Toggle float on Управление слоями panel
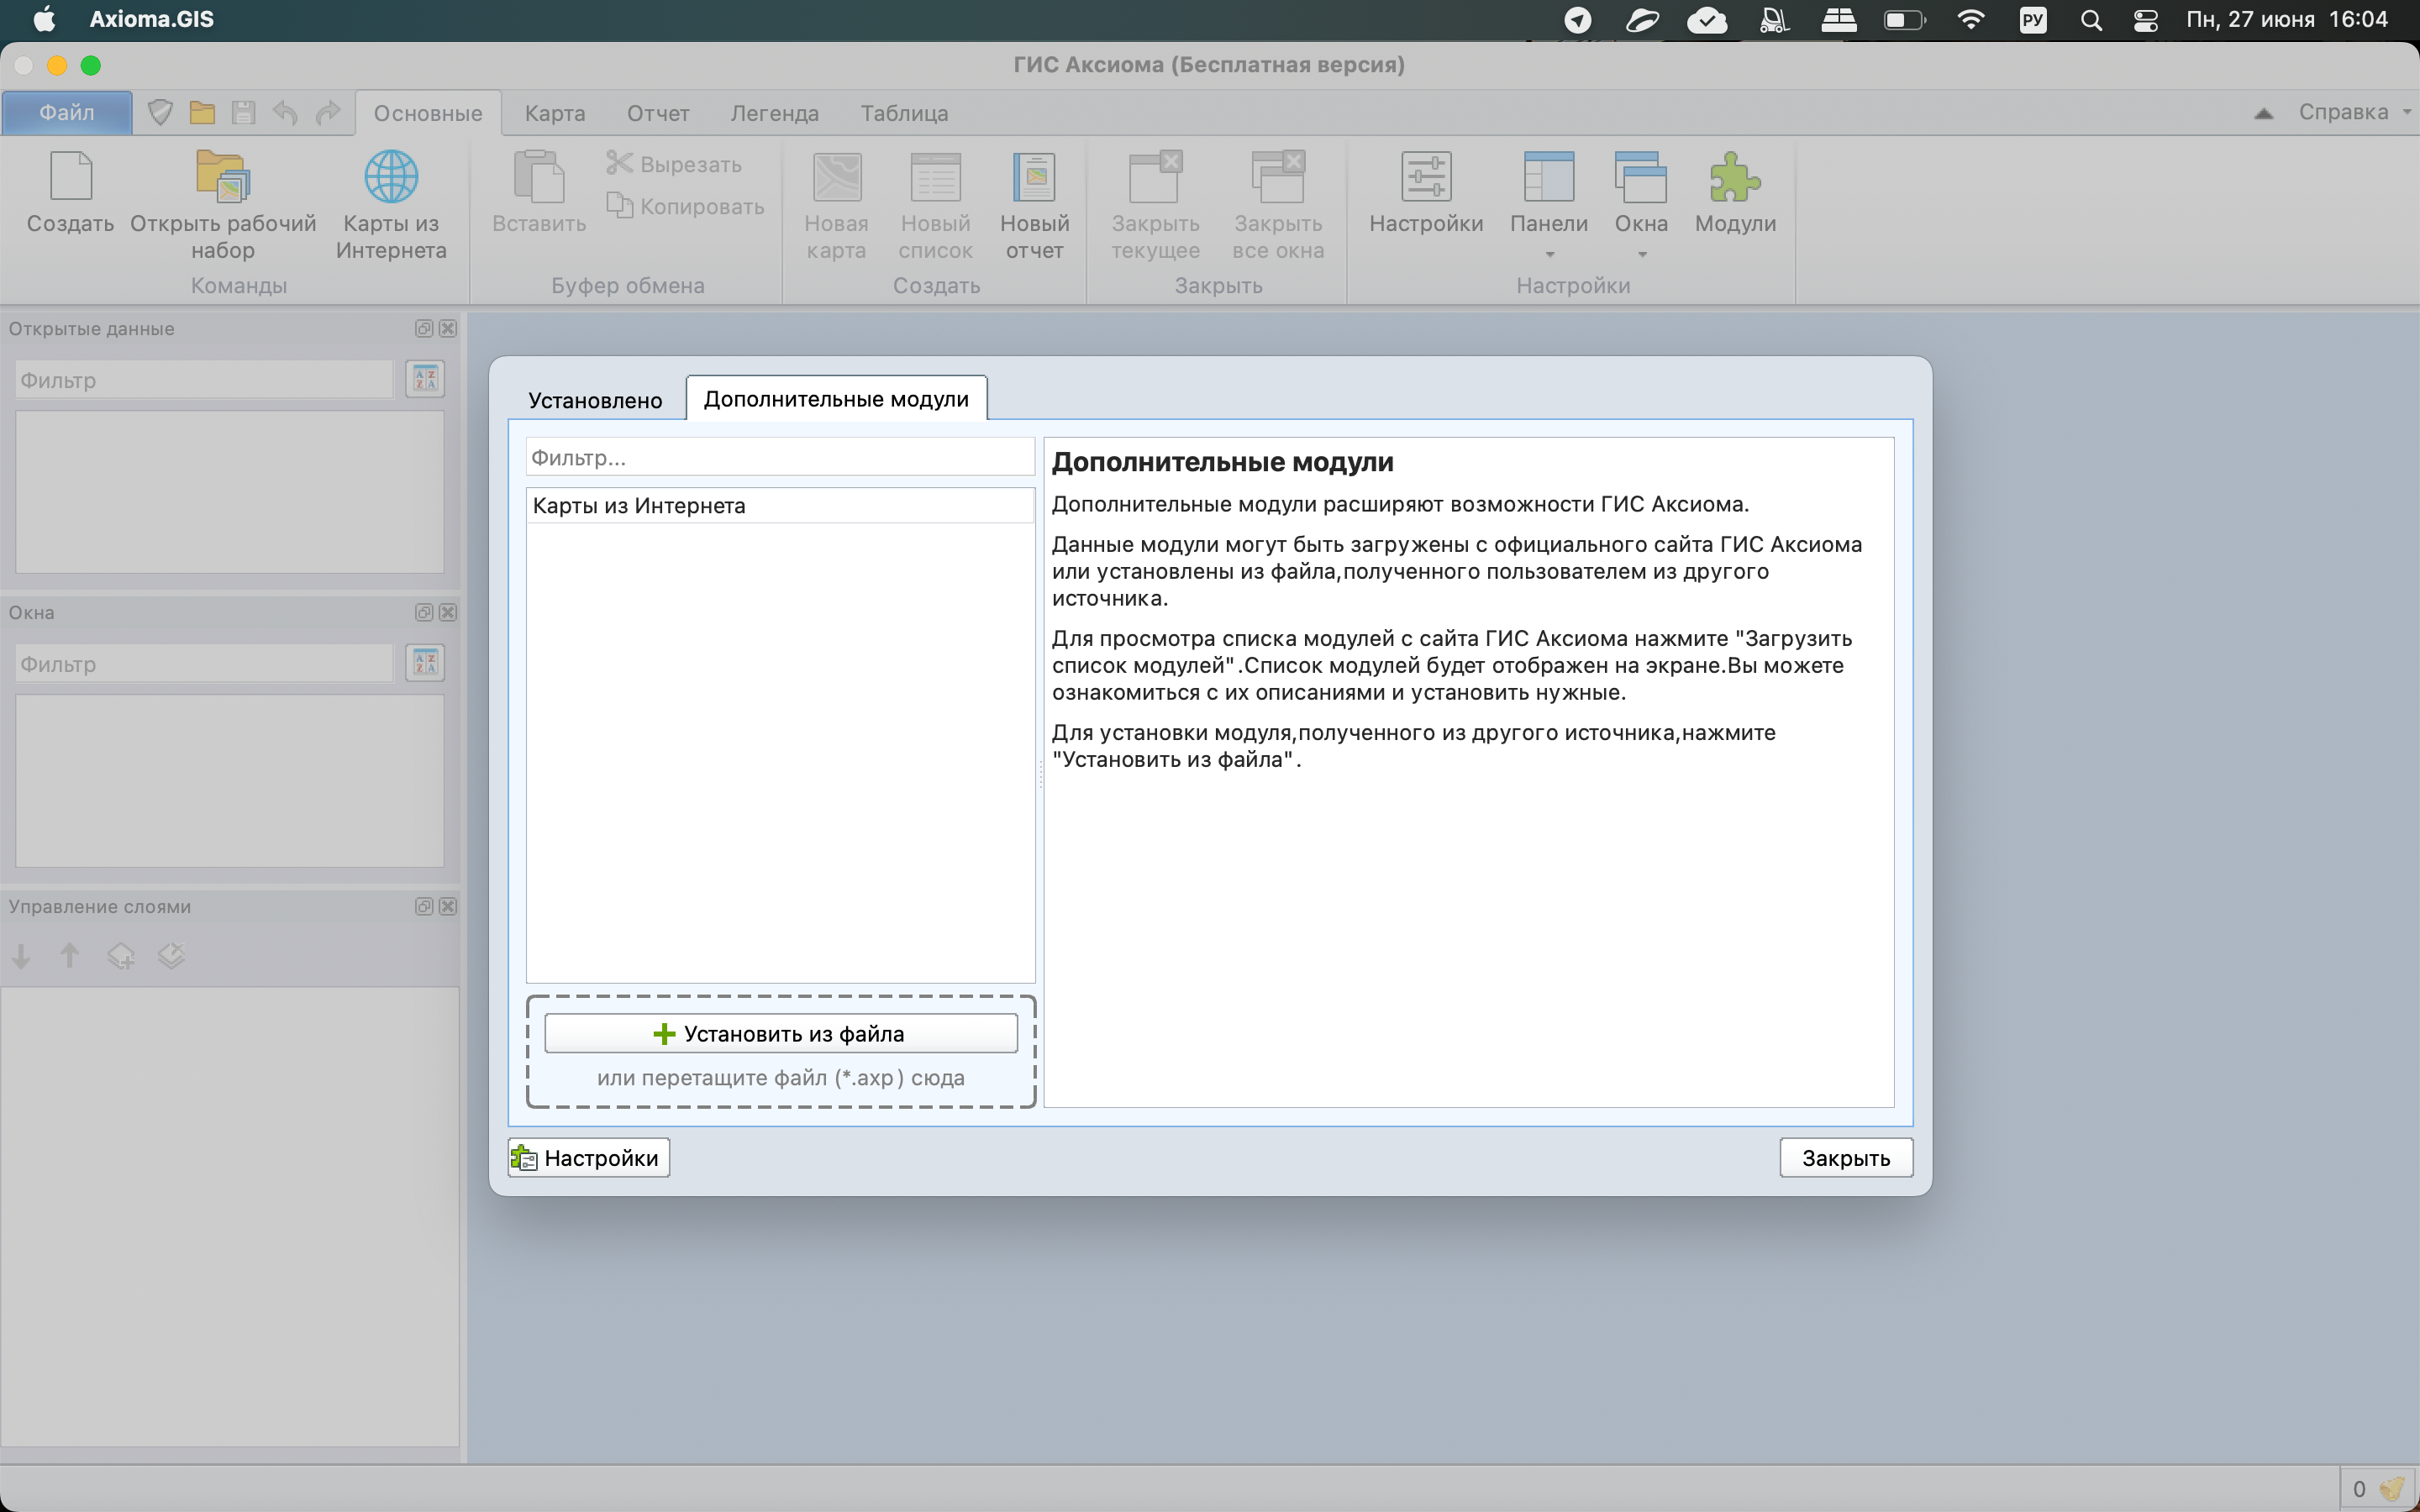The width and height of the screenshot is (2420, 1512). pos(424,906)
